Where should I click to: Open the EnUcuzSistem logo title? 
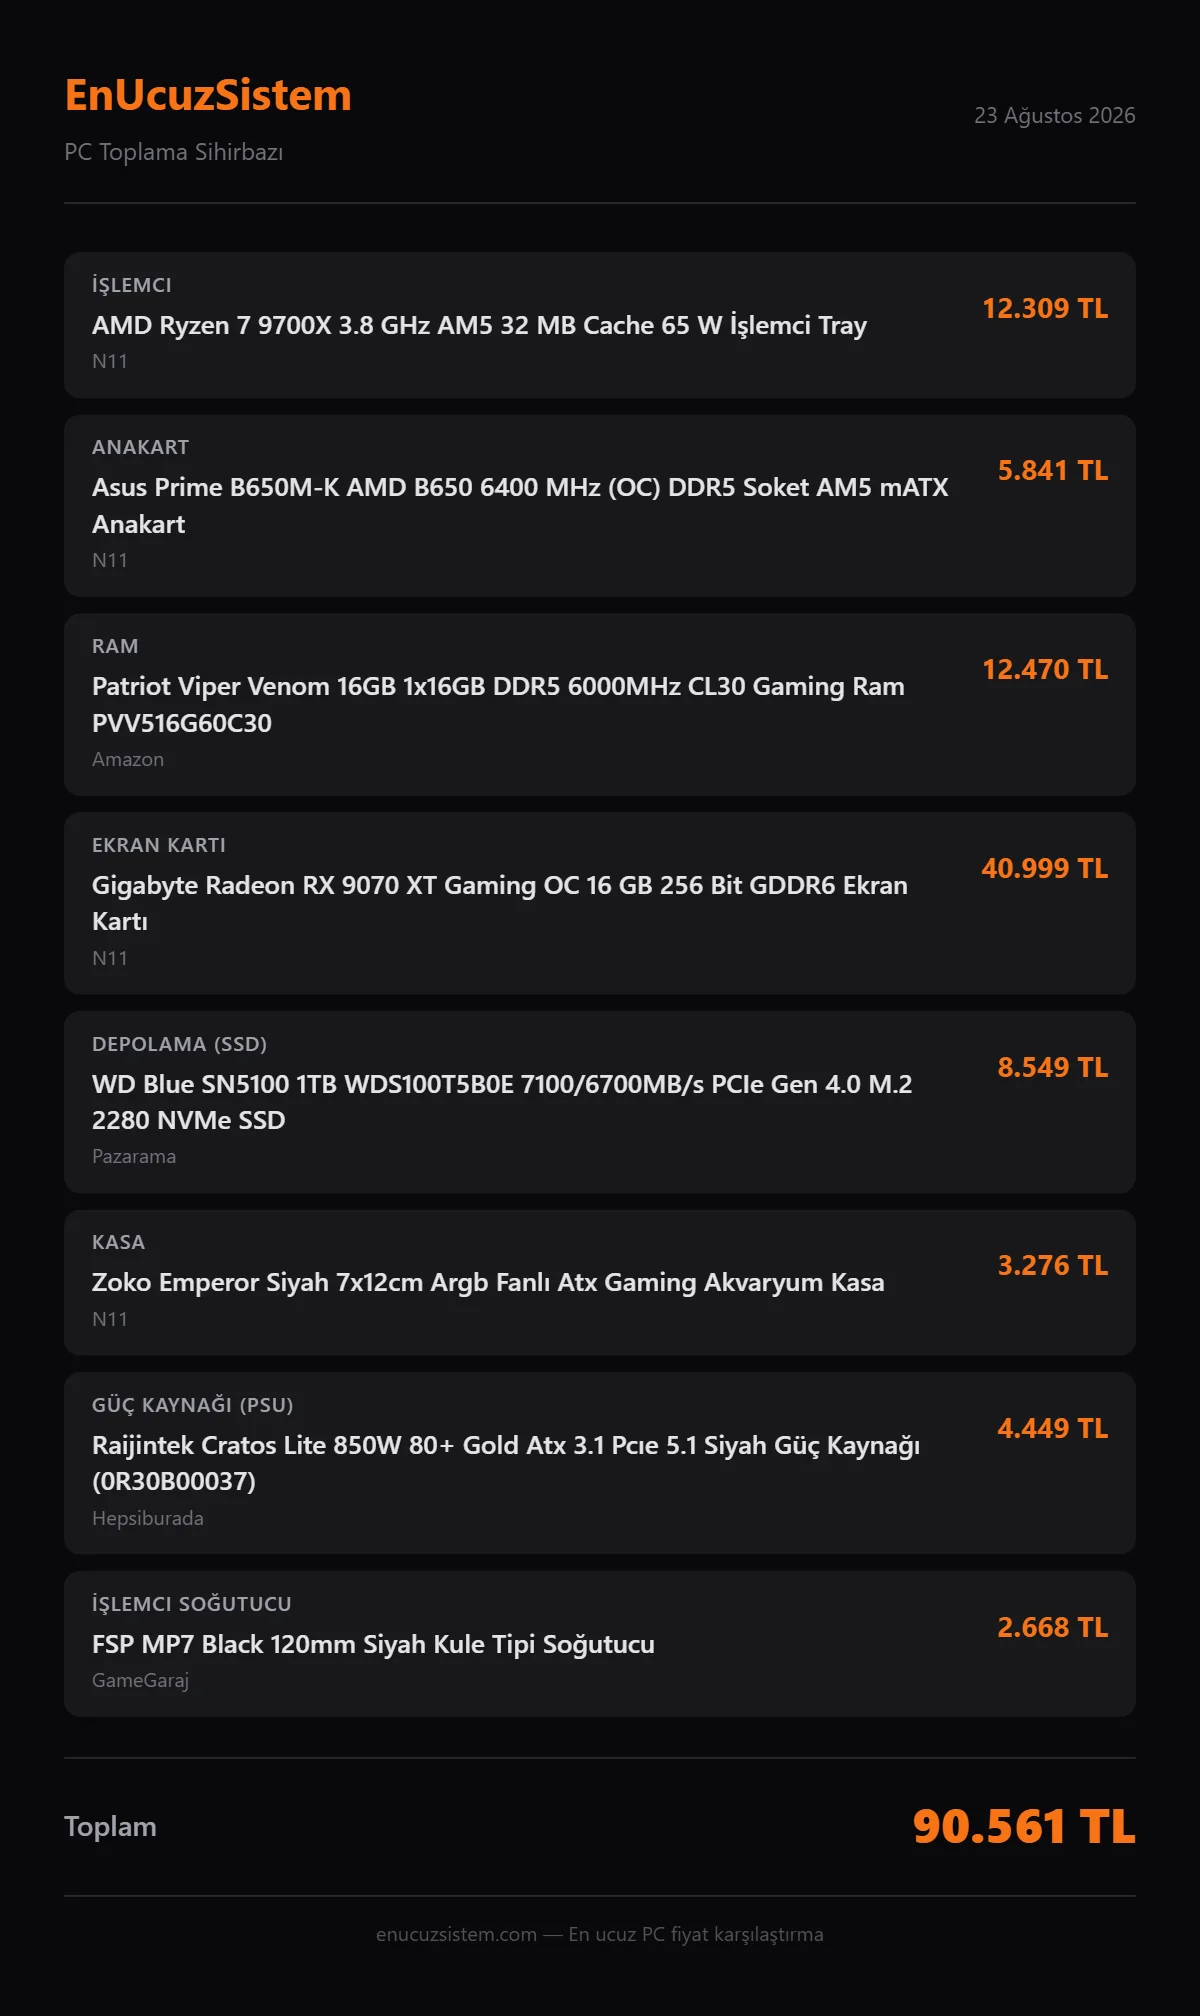pos(208,96)
